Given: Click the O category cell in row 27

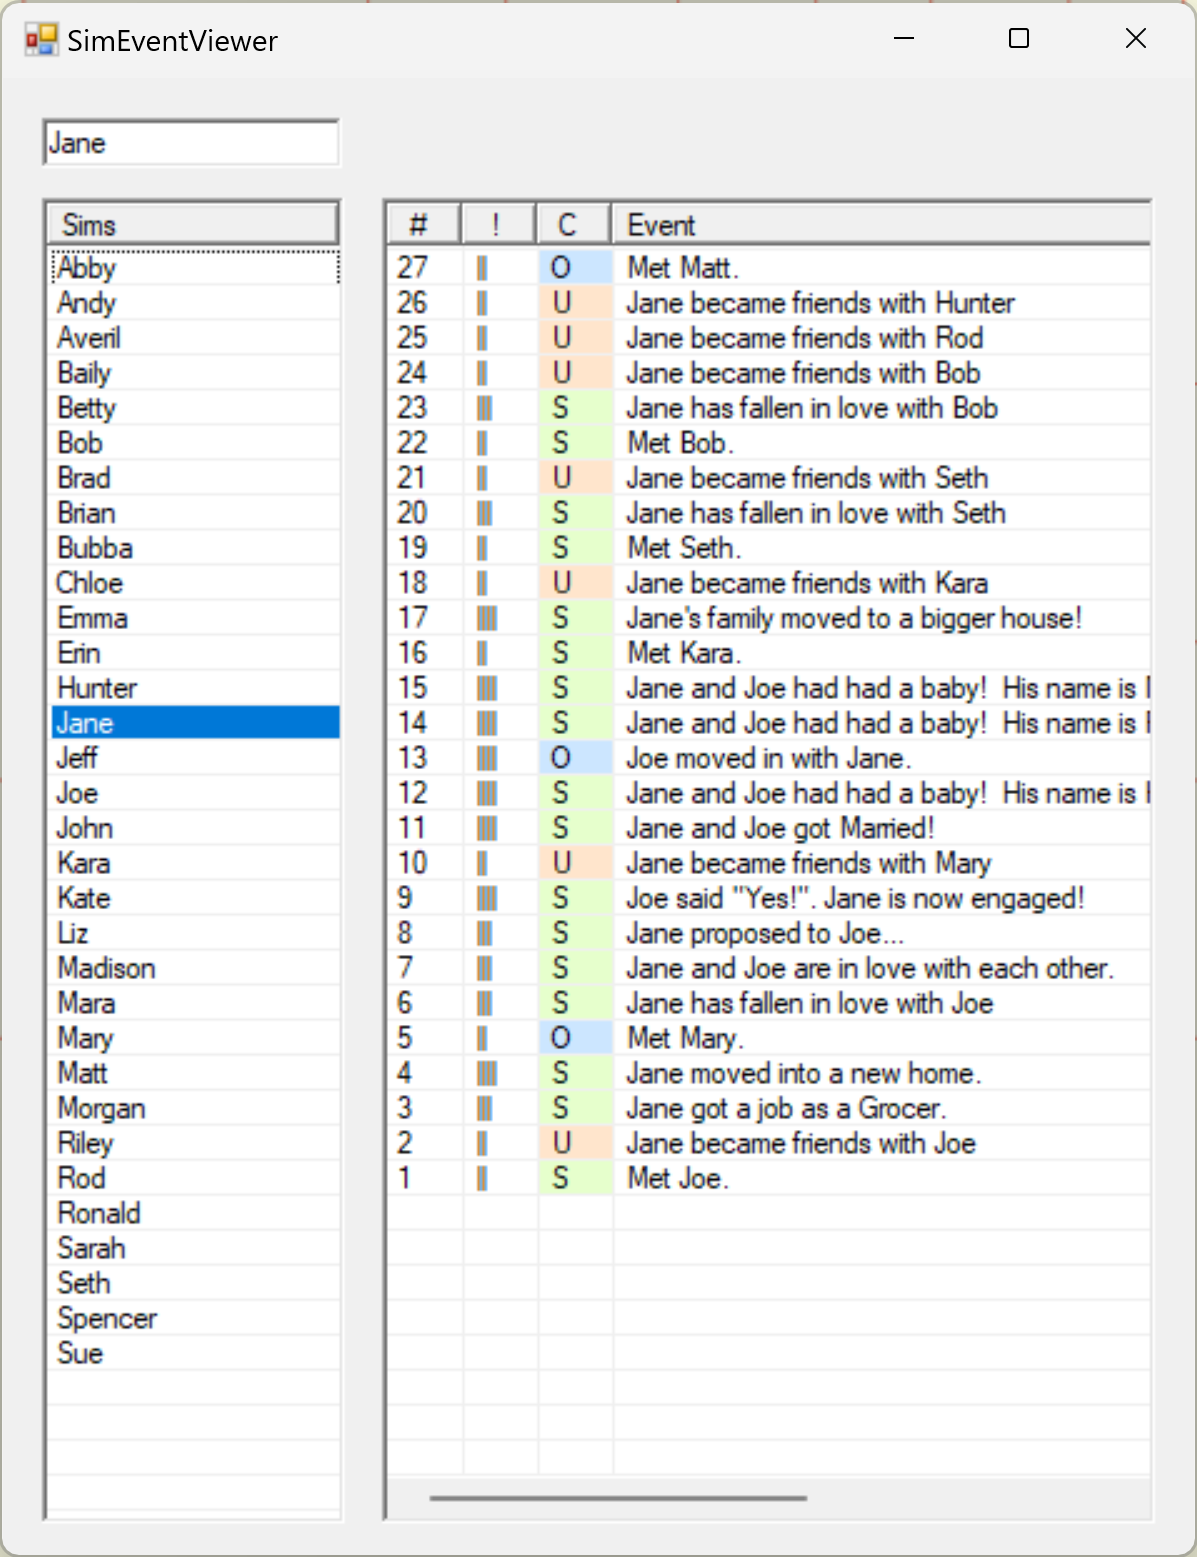Looking at the screenshot, I should tap(575, 267).
